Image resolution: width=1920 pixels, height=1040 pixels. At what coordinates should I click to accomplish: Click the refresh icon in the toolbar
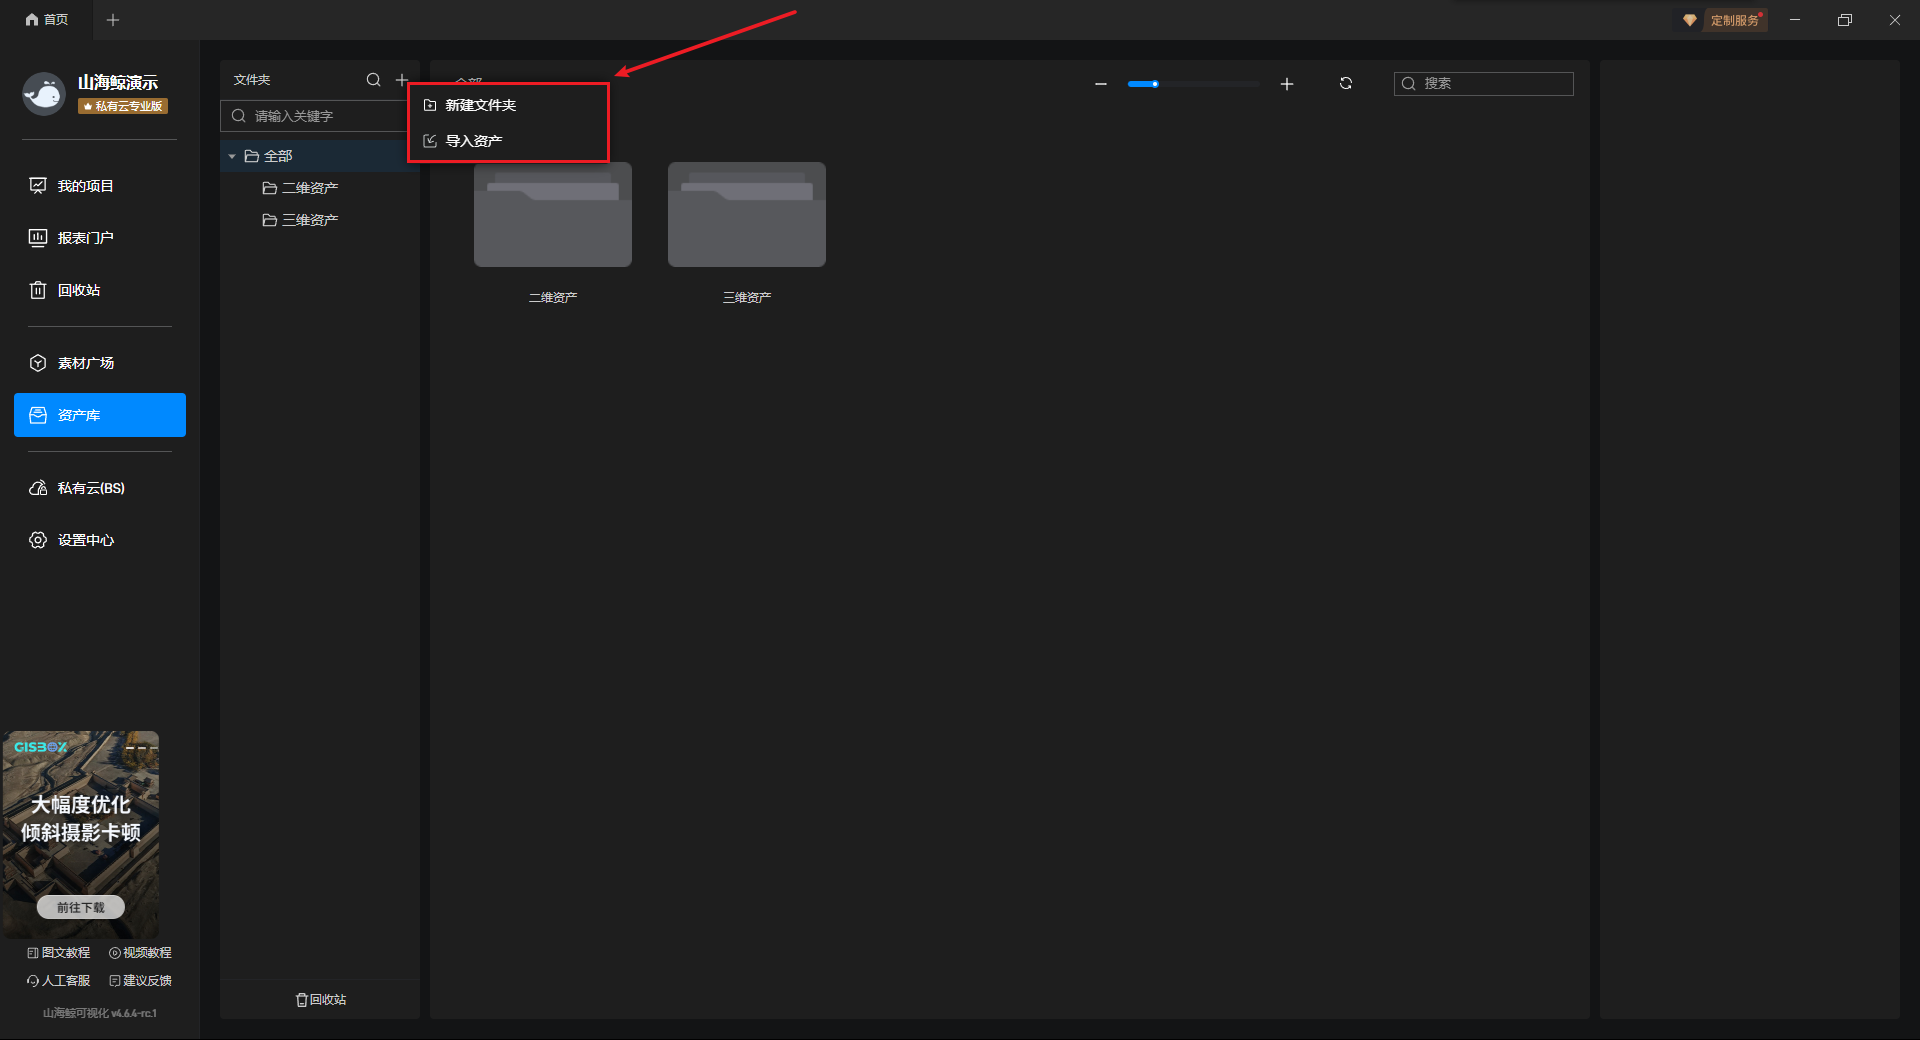(1346, 84)
